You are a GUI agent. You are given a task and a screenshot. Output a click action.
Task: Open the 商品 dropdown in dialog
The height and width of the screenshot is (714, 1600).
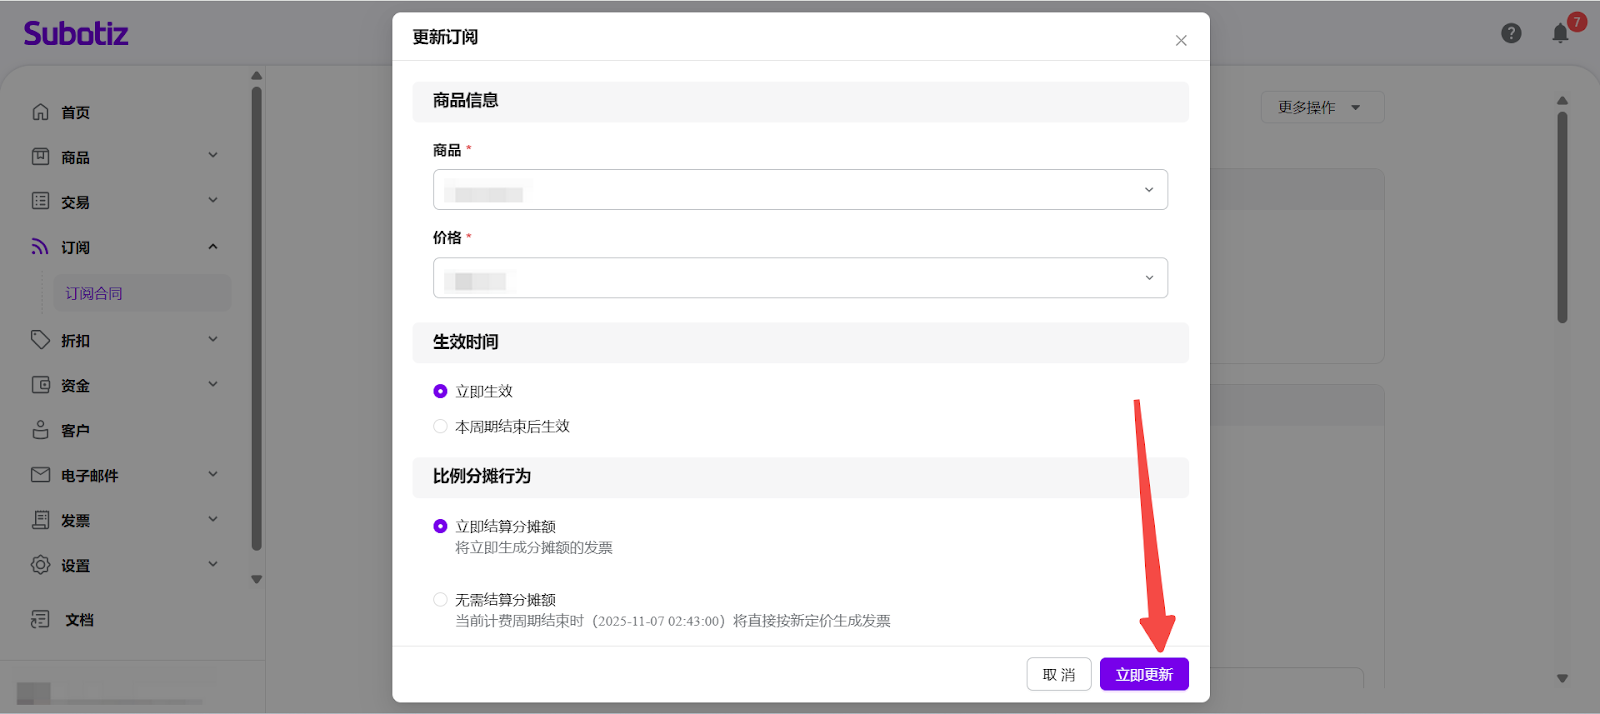pos(800,190)
